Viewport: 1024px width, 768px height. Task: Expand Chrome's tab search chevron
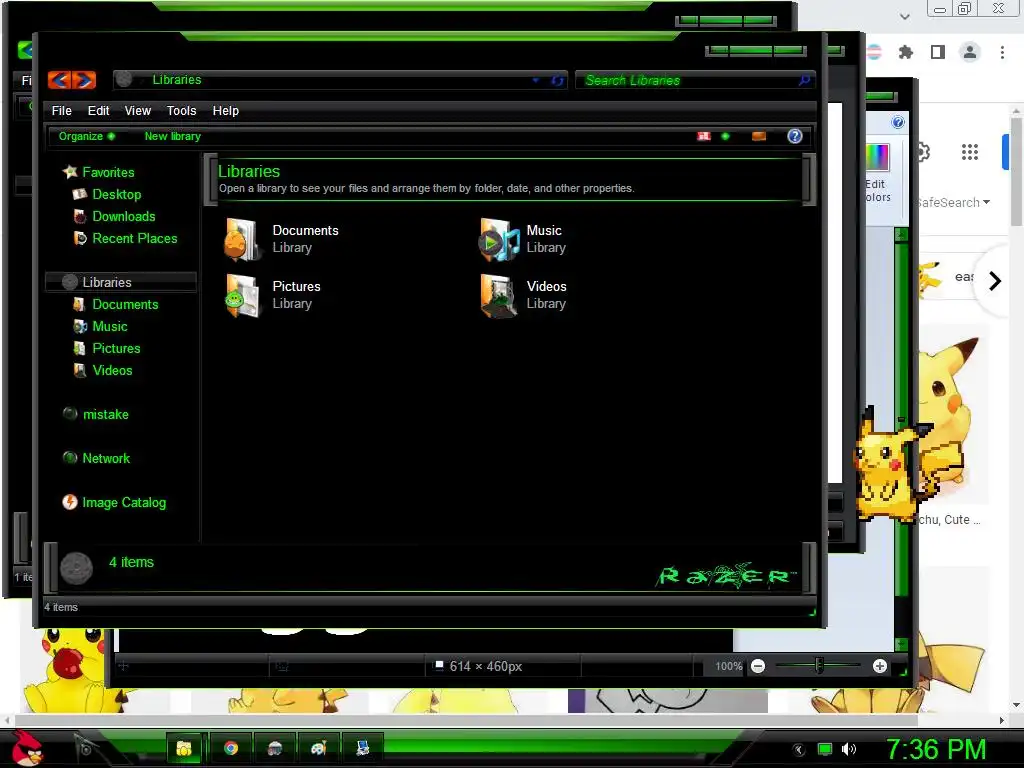tap(904, 16)
